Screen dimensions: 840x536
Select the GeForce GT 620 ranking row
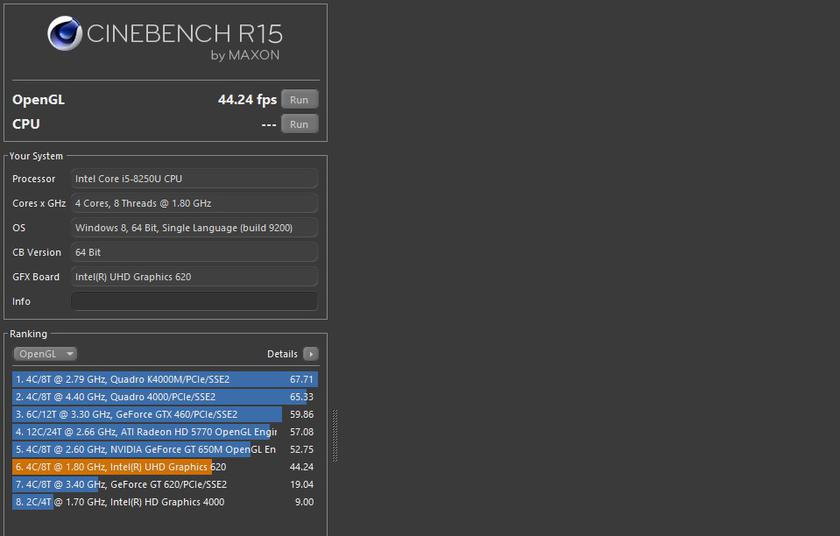(x=165, y=484)
